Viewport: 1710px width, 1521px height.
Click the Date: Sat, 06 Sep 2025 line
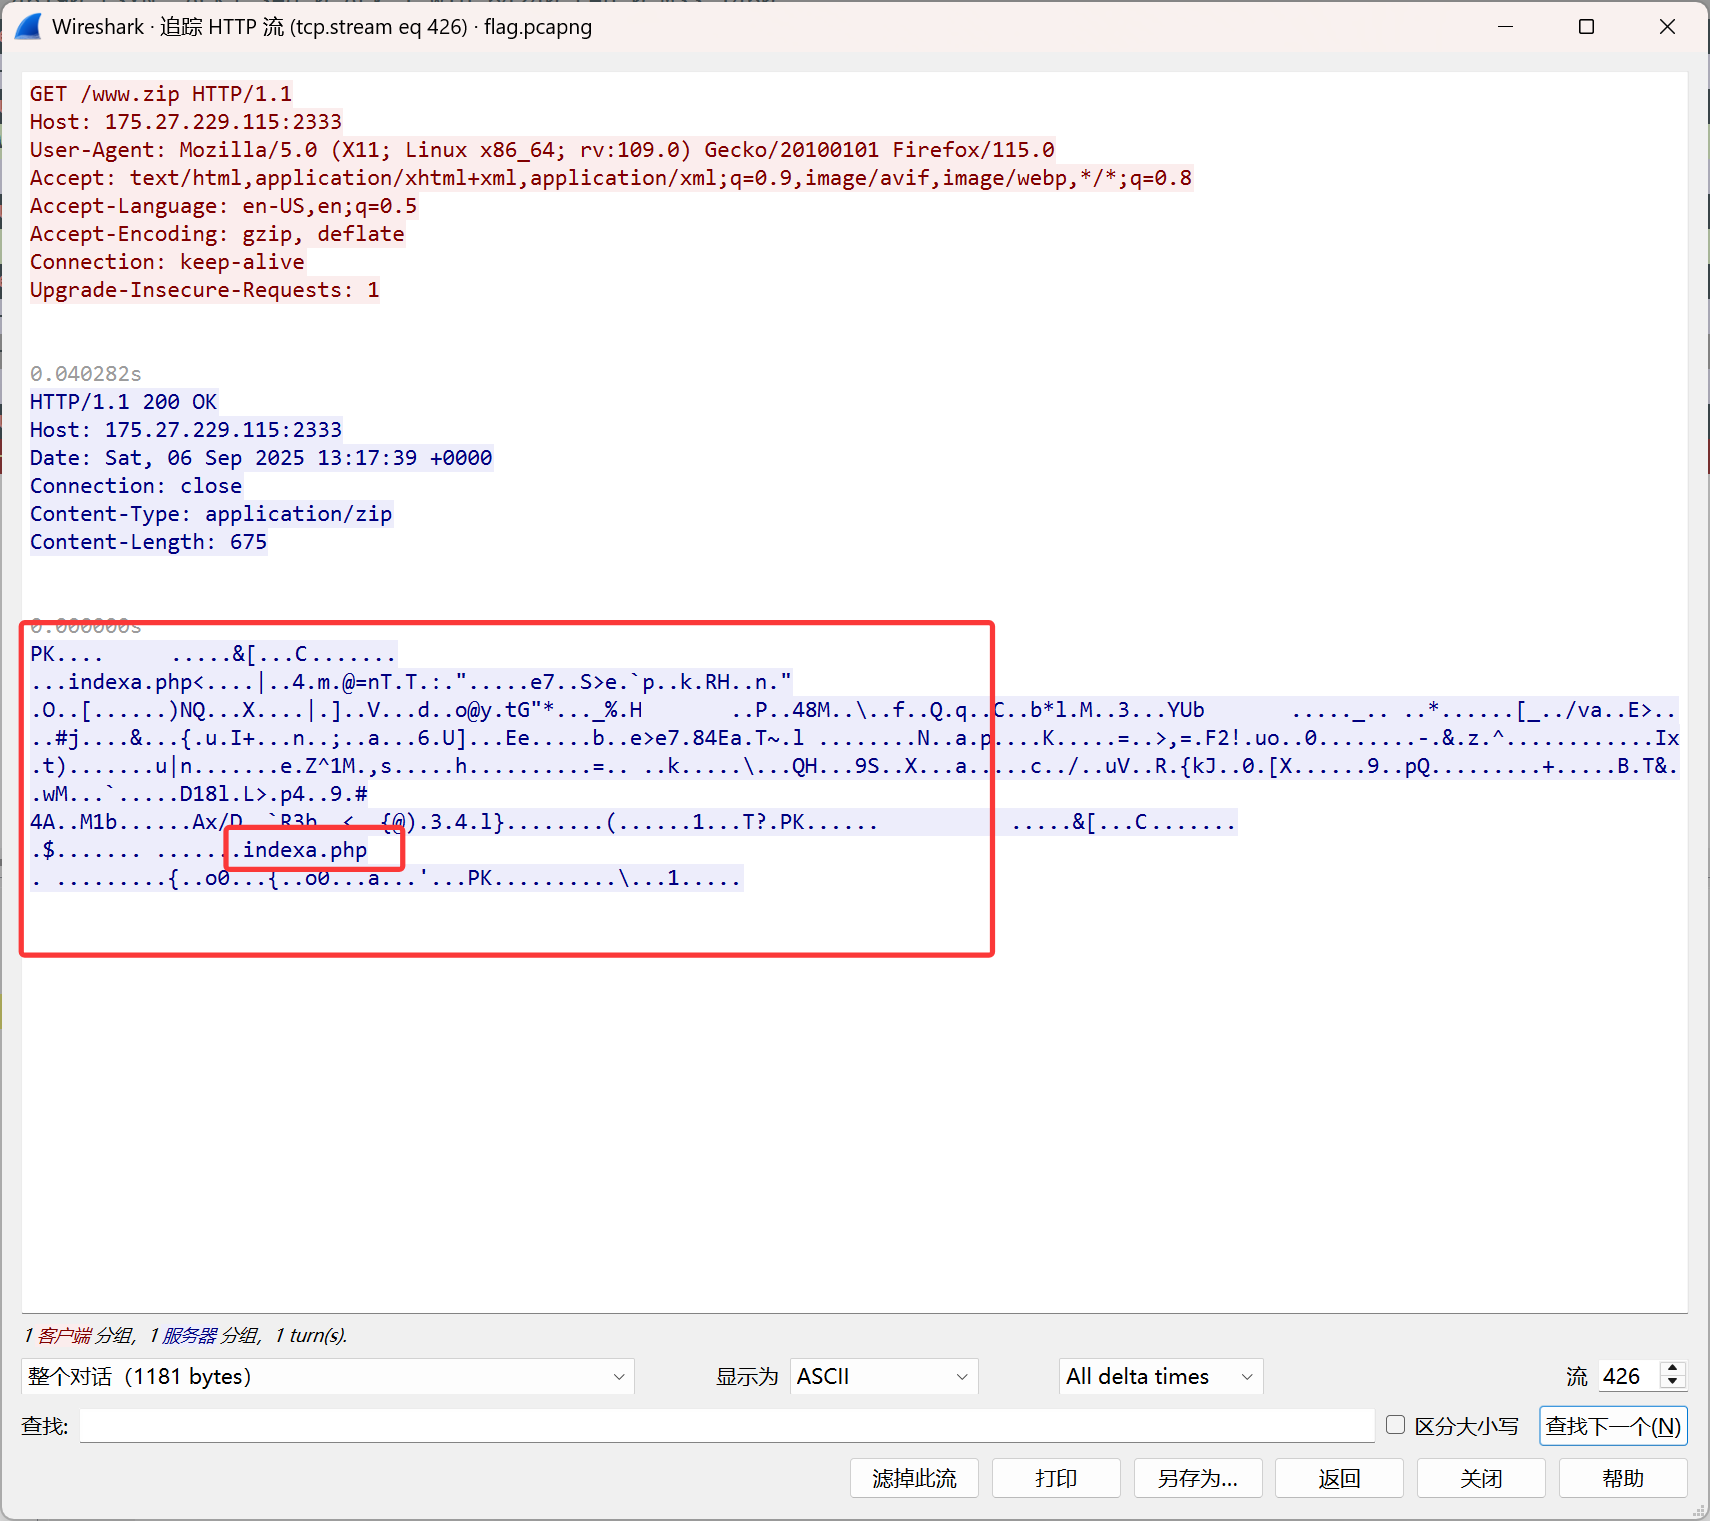pos(261,458)
